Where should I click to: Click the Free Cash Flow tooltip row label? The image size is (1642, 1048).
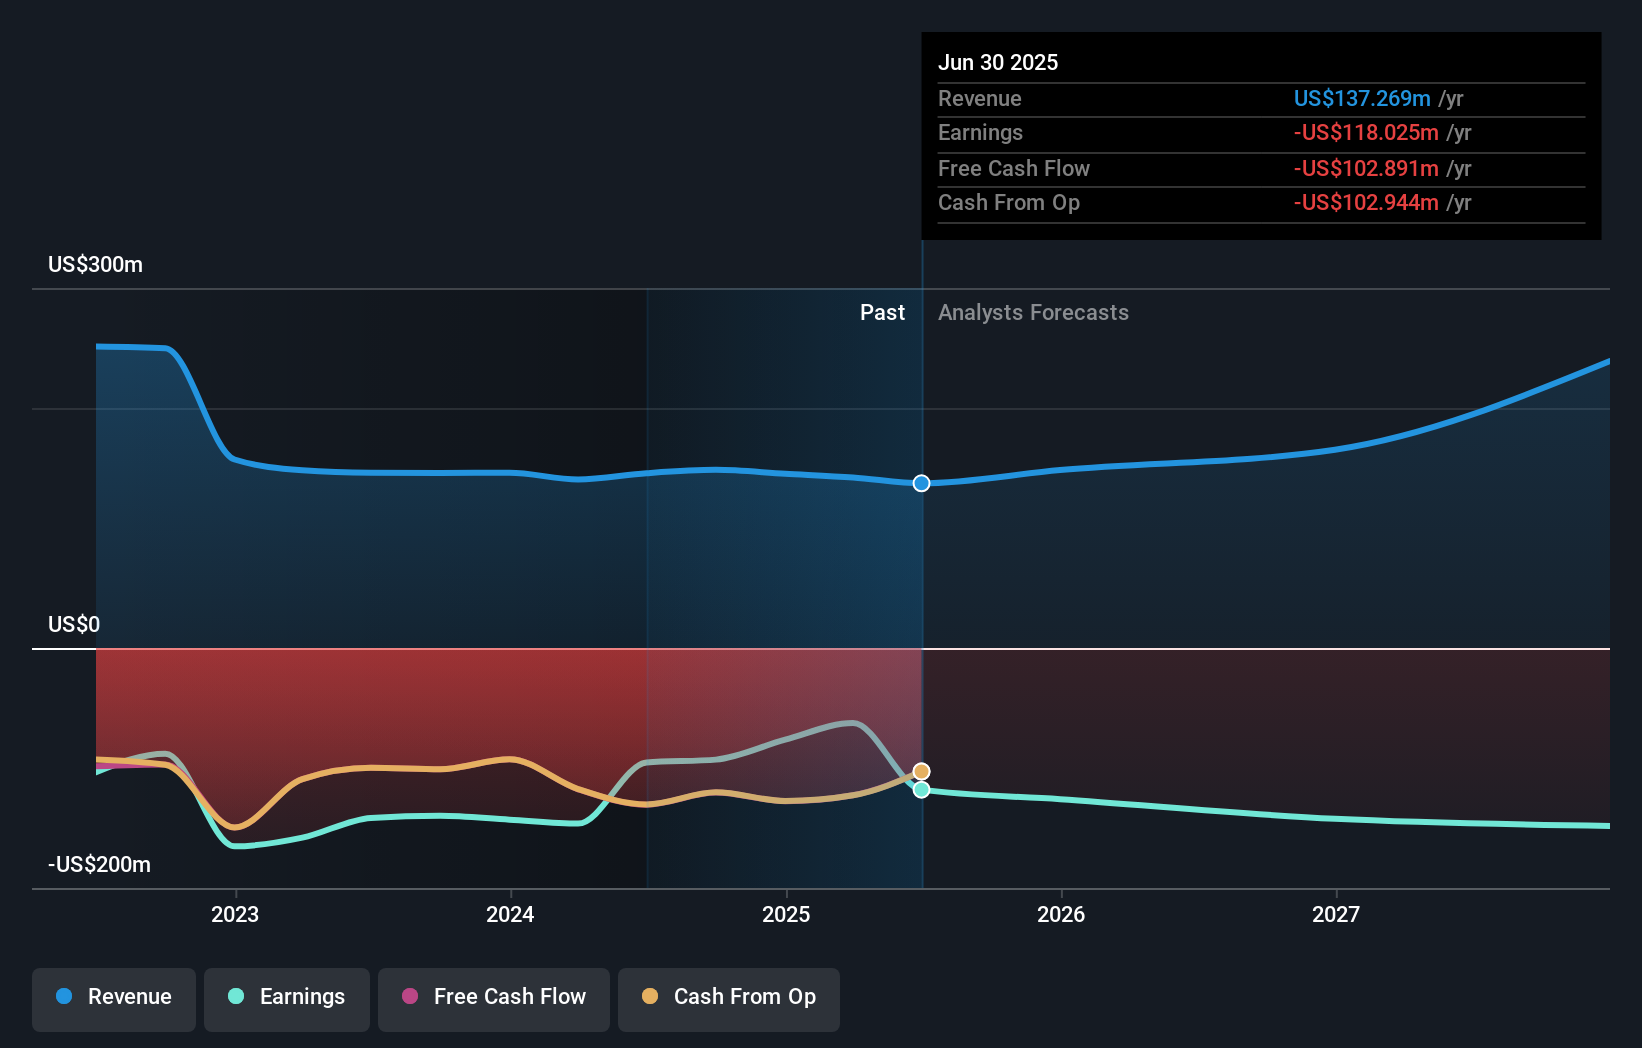[x=1014, y=168]
